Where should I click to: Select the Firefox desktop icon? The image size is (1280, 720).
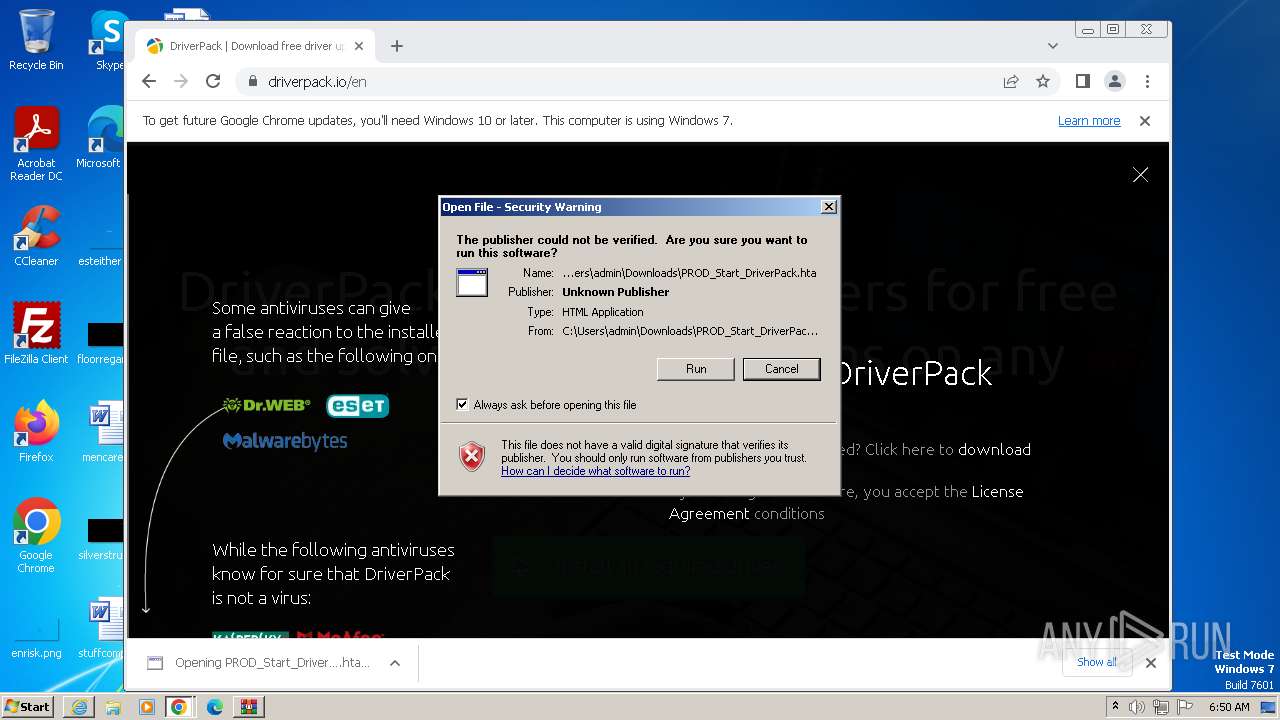click(x=36, y=432)
